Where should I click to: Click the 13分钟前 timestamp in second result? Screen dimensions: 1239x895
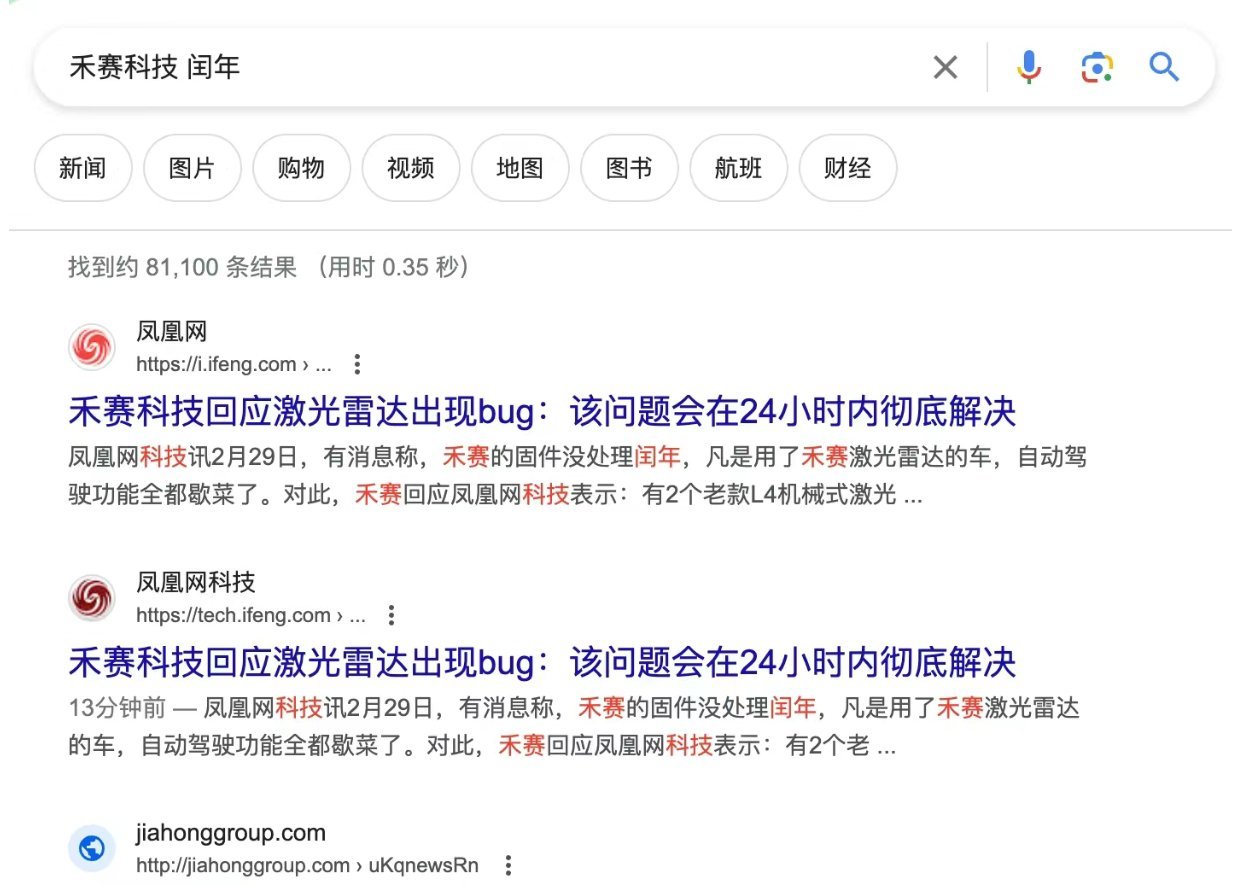(x=117, y=708)
